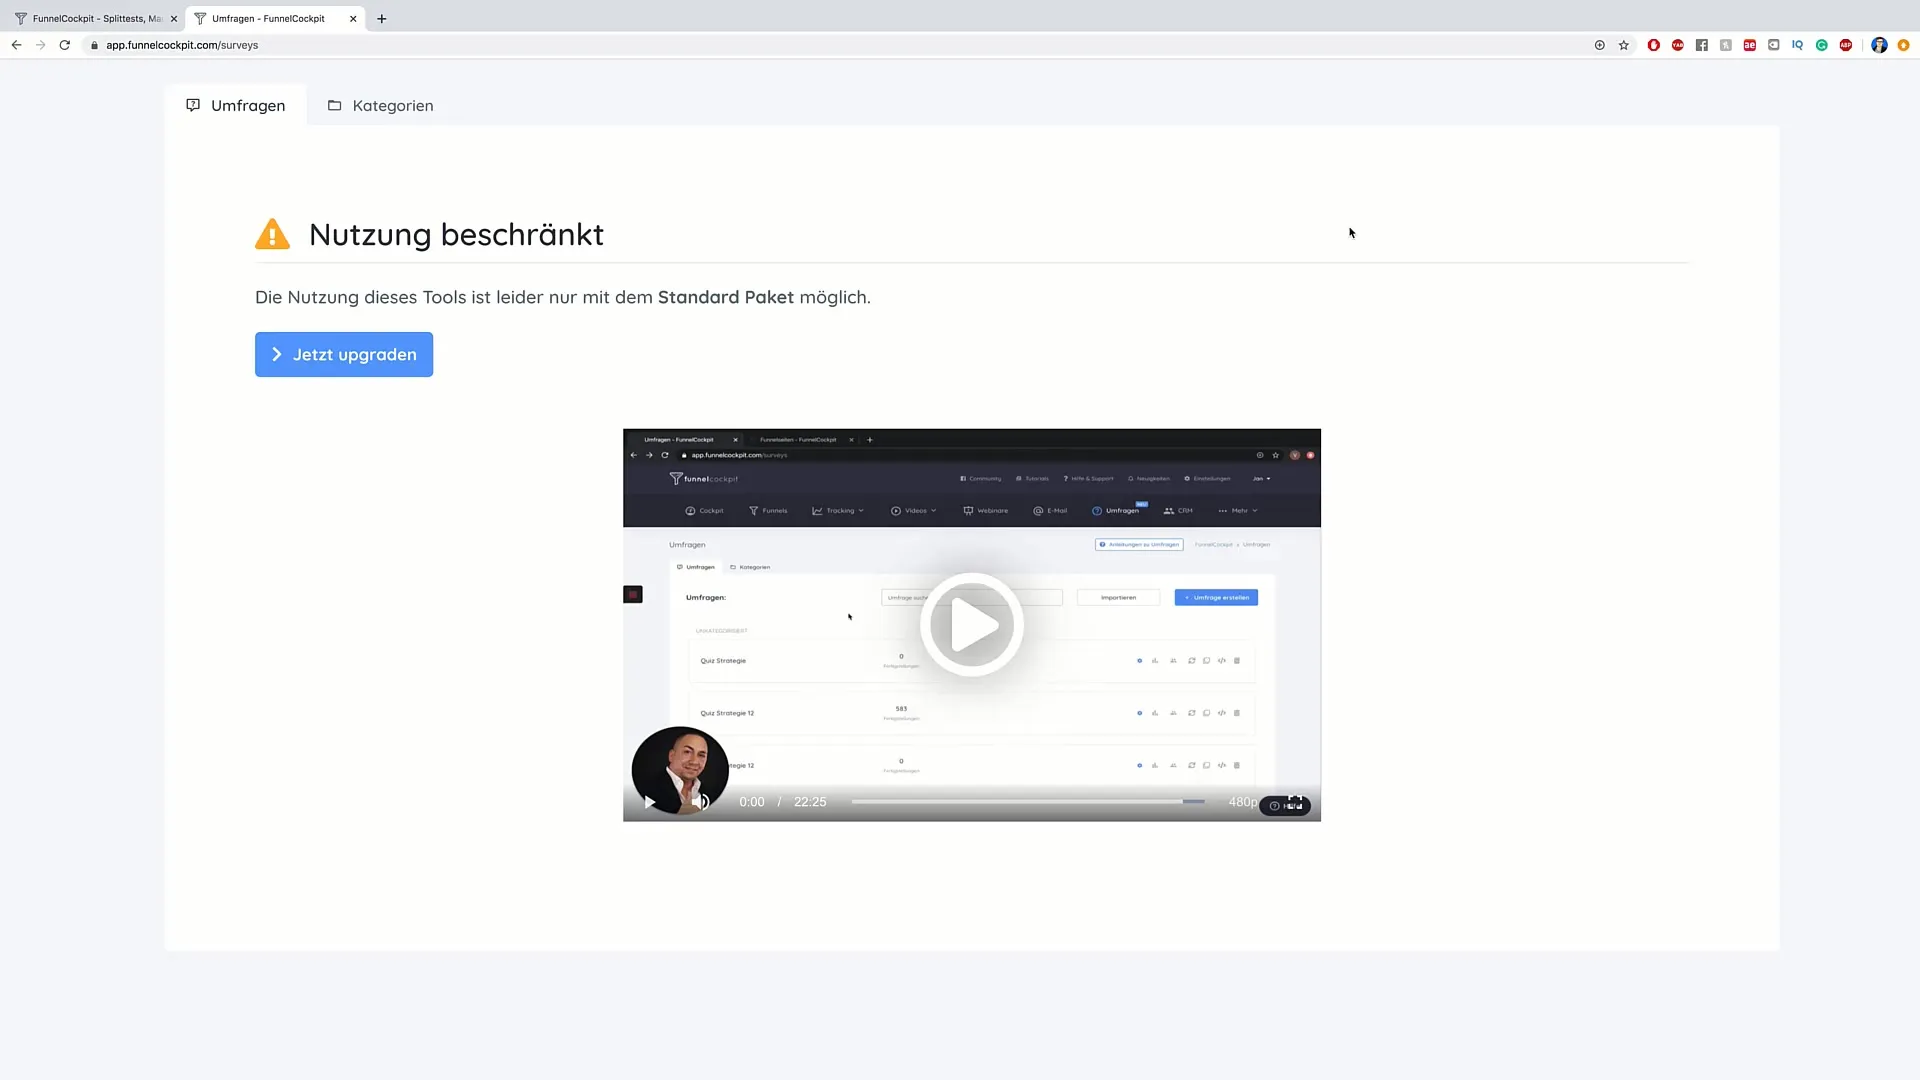Go back with the browser back arrow
The height and width of the screenshot is (1080, 1920).
point(16,45)
